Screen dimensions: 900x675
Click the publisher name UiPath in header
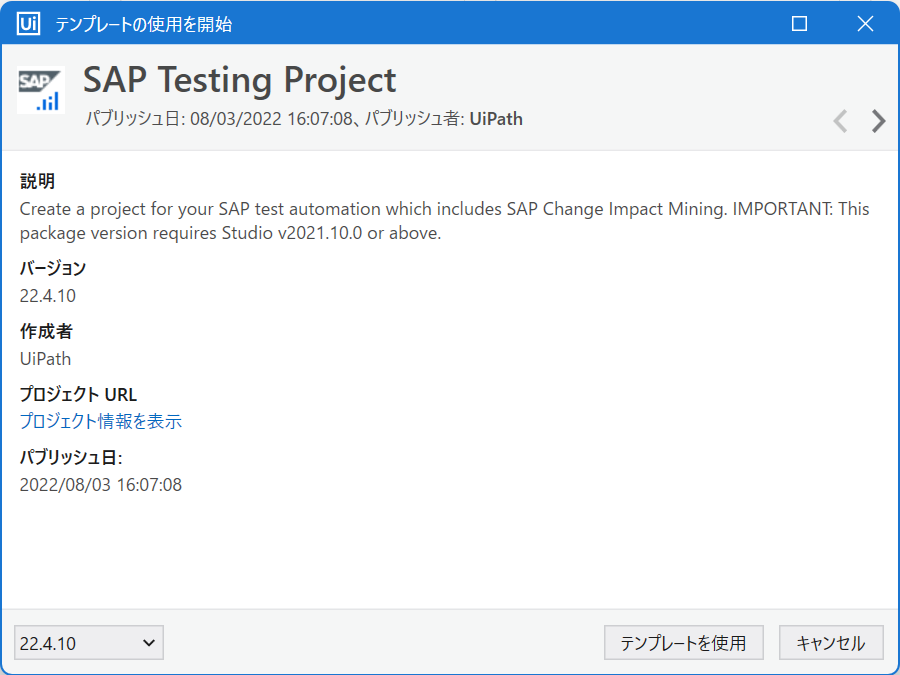click(496, 119)
